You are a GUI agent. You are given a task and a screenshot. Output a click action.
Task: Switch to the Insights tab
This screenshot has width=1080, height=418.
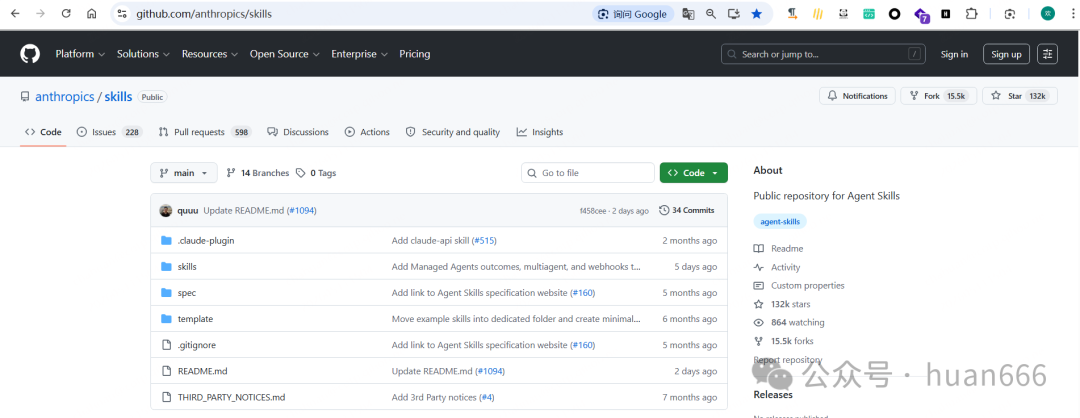(540, 132)
